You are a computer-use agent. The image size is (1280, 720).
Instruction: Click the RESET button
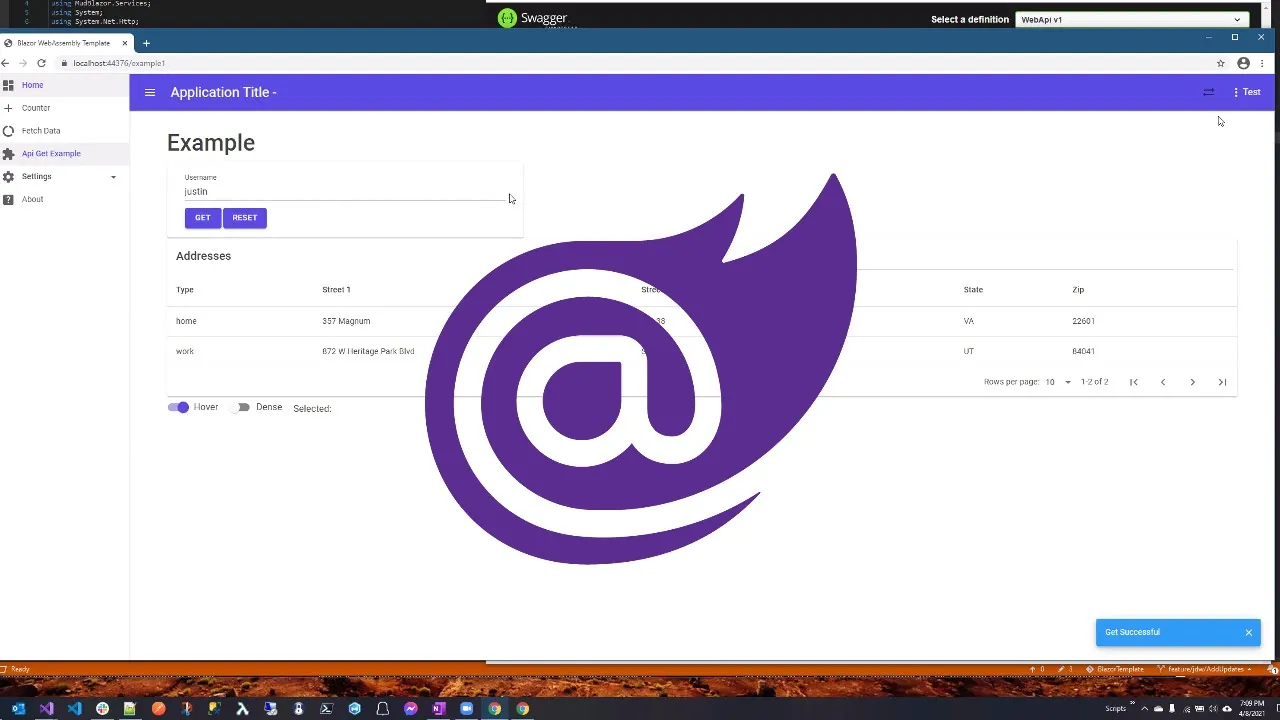(x=245, y=217)
